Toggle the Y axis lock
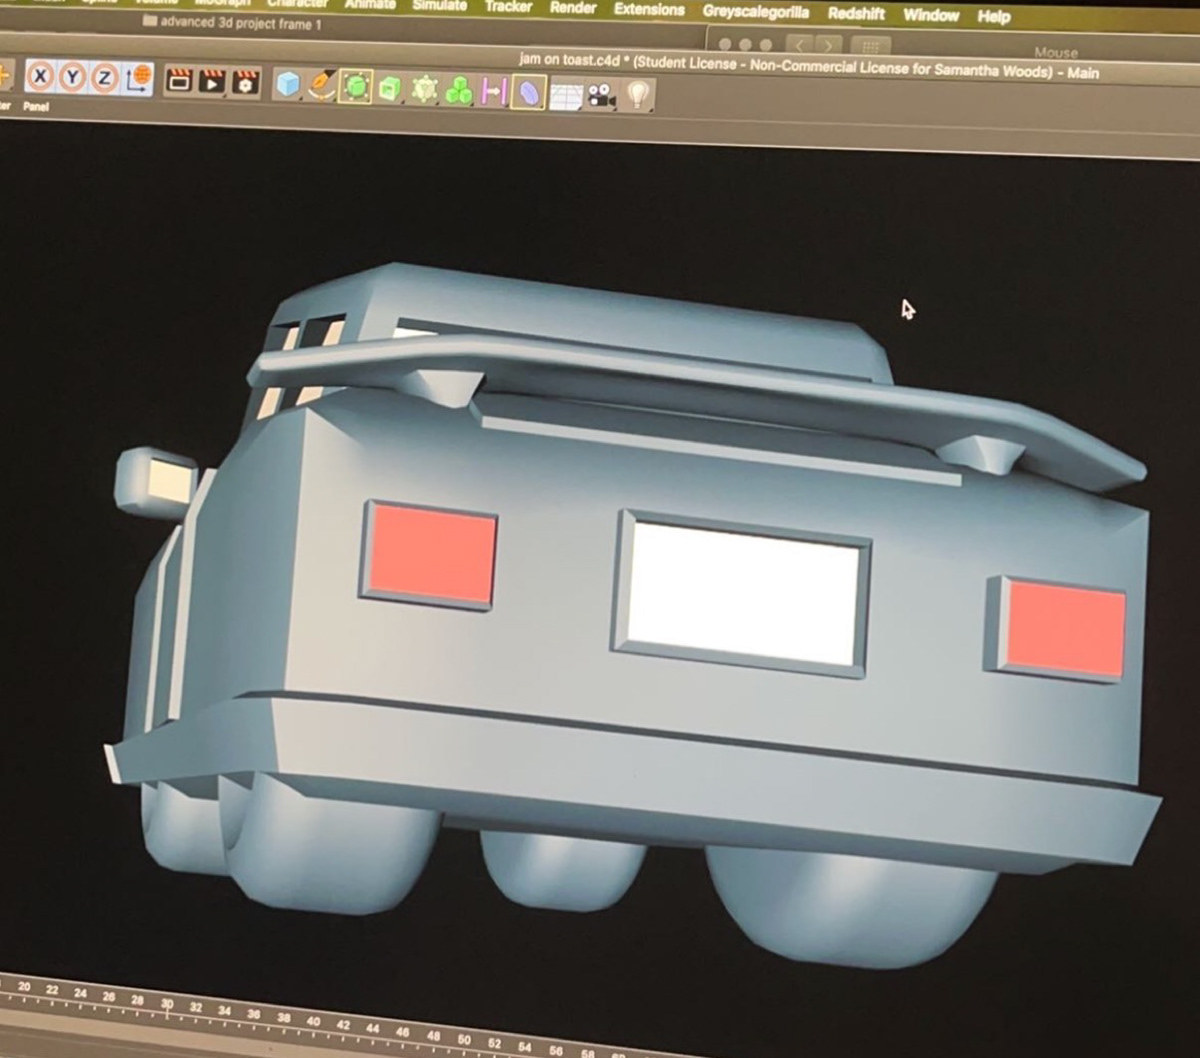The image size is (1200, 1058). pyautogui.click(x=72, y=77)
